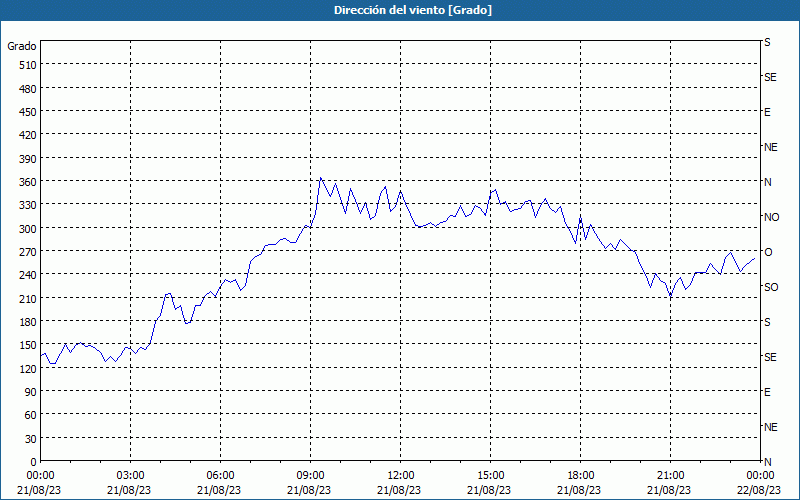Screen dimensions: 800x500
Task: Select the 'Grado' unit label on left axis
Action: (22, 46)
